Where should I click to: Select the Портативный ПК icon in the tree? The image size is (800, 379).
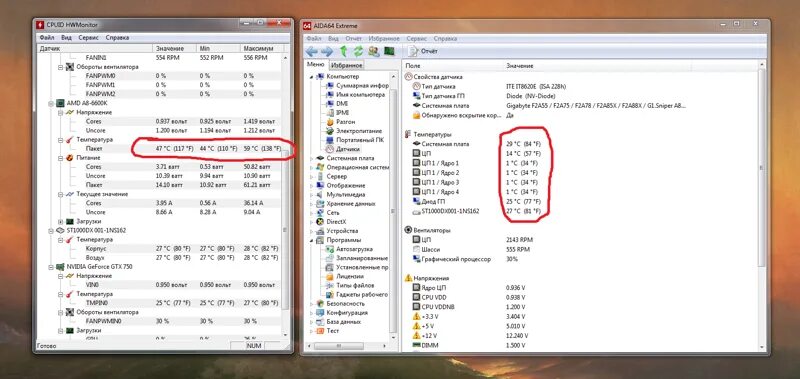tap(329, 140)
